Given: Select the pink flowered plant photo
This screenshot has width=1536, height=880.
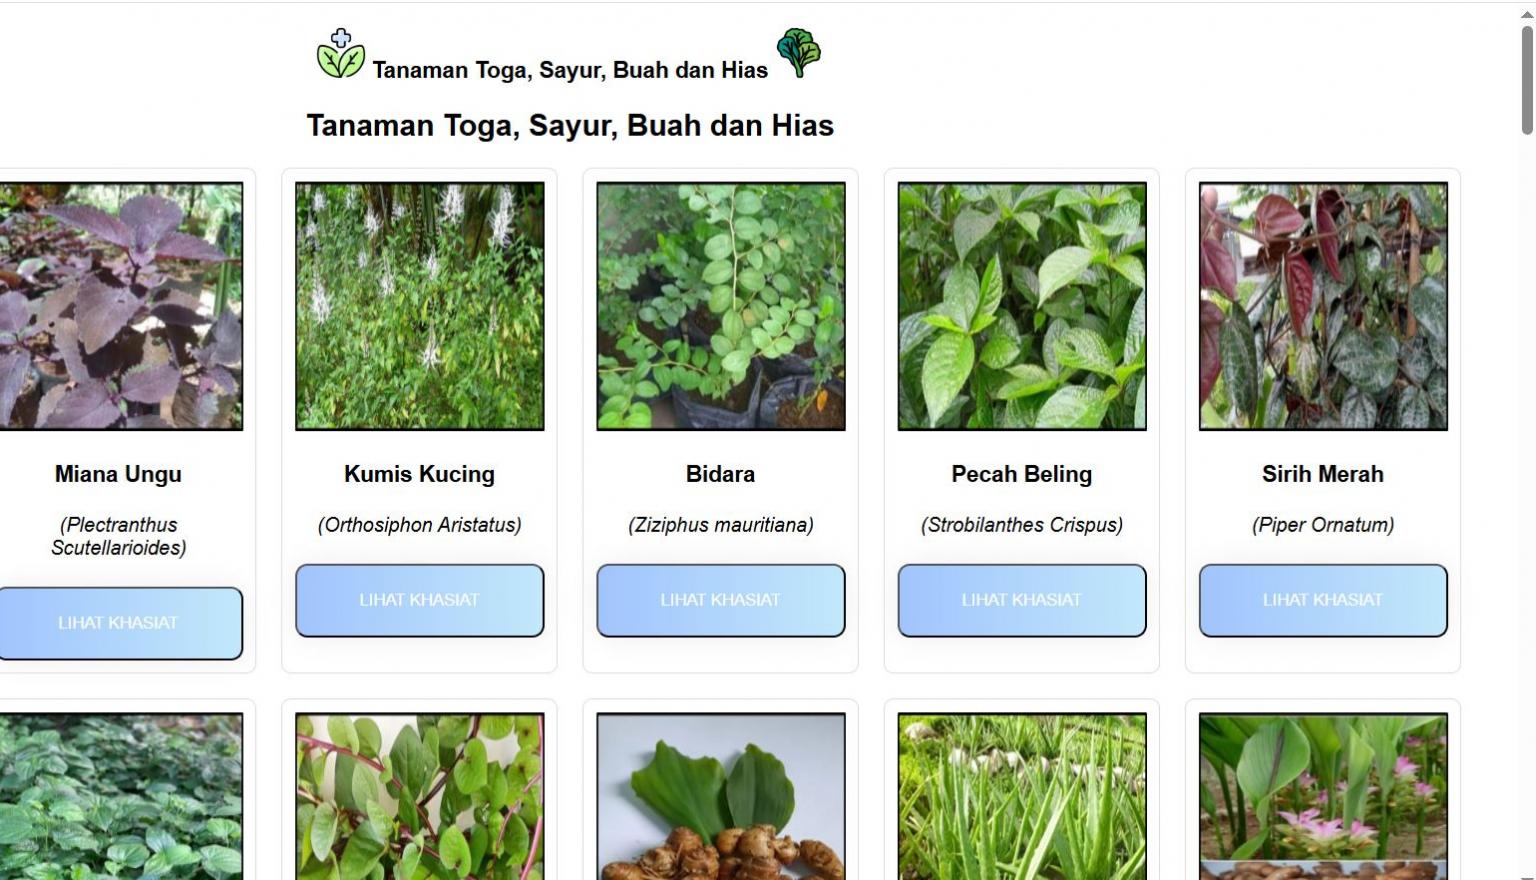Looking at the screenshot, I should pyautogui.click(x=1323, y=796).
